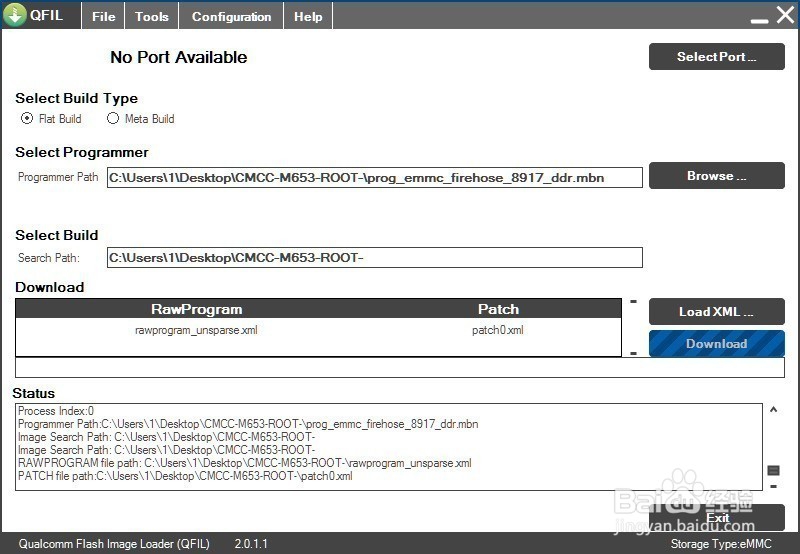
Task: Click the Exit button
Action: click(716, 518)
